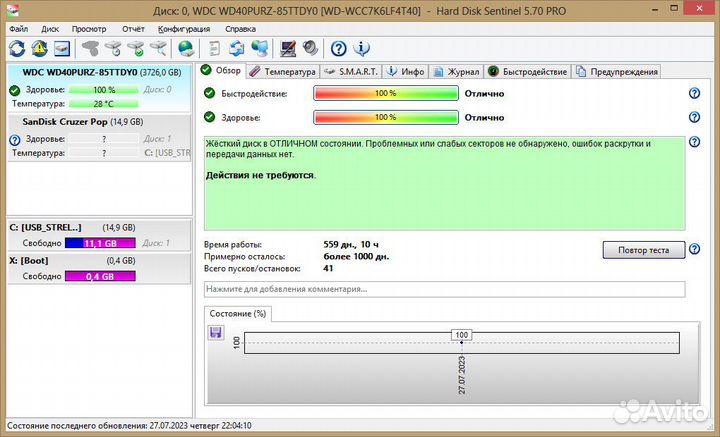Click the floppy disk save icon above chart
Image resolution: width=720 pixels, height=437 pixels.
point(215,333)
